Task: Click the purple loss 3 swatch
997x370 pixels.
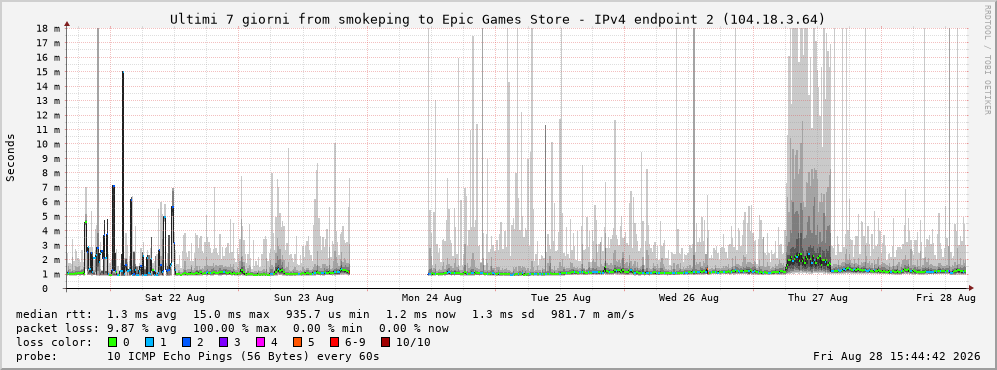Action: pos(223,342)
